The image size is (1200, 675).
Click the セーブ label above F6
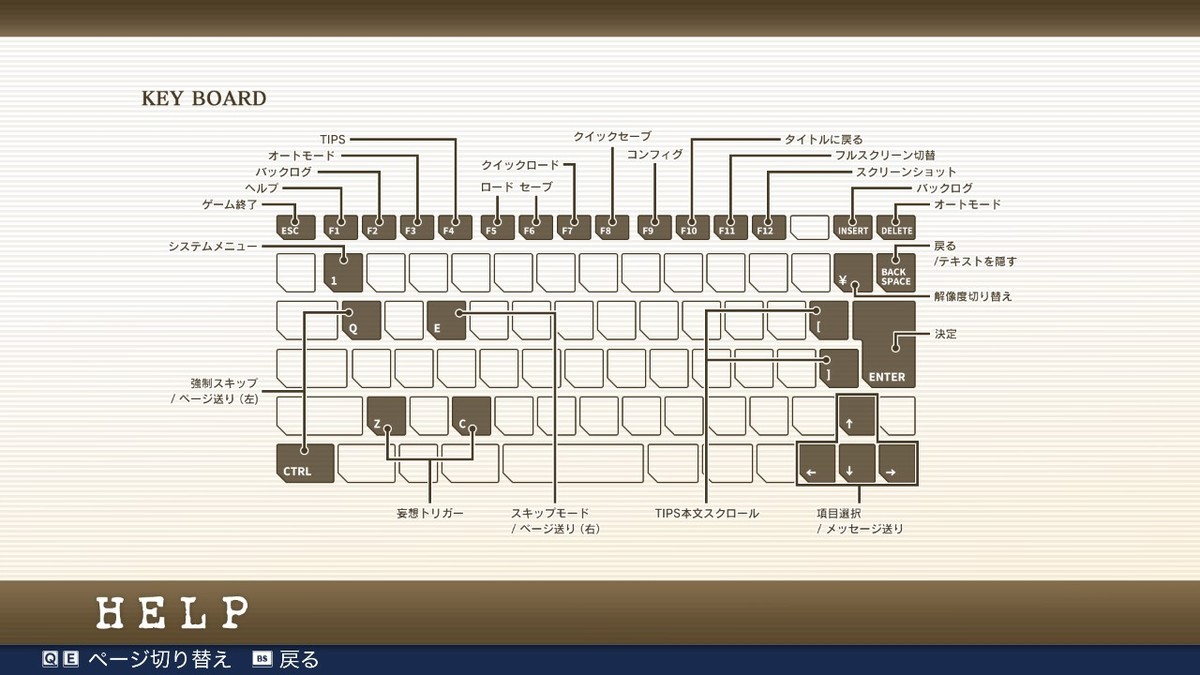pos(535,187)
